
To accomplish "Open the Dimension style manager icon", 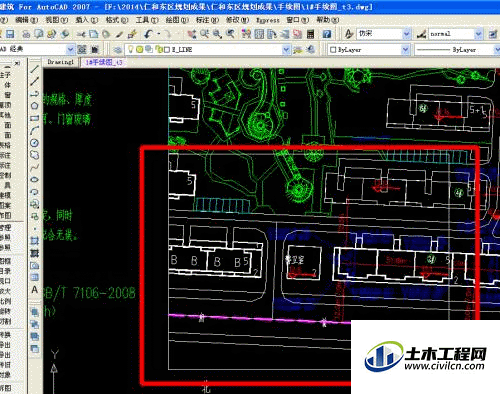I will pos(421,34).
